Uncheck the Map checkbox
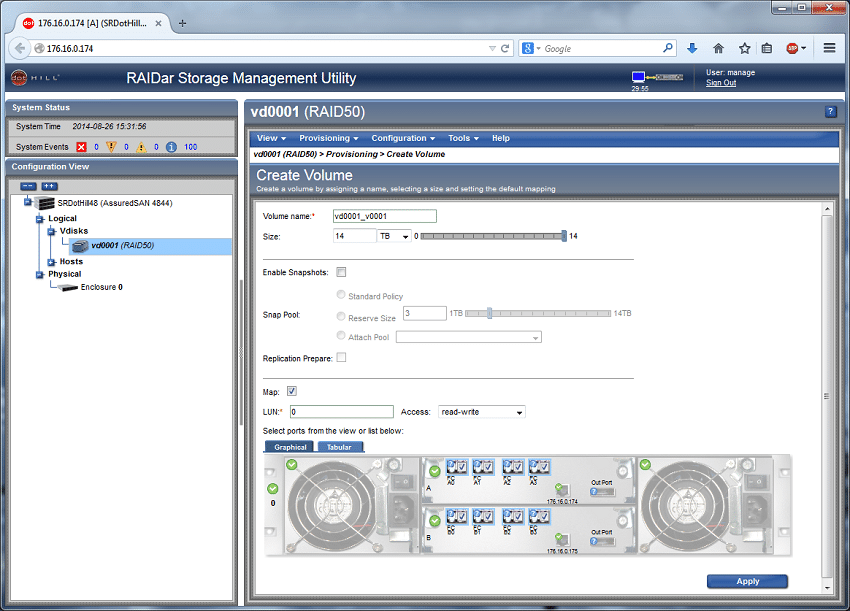 click(x=292, y=391)
